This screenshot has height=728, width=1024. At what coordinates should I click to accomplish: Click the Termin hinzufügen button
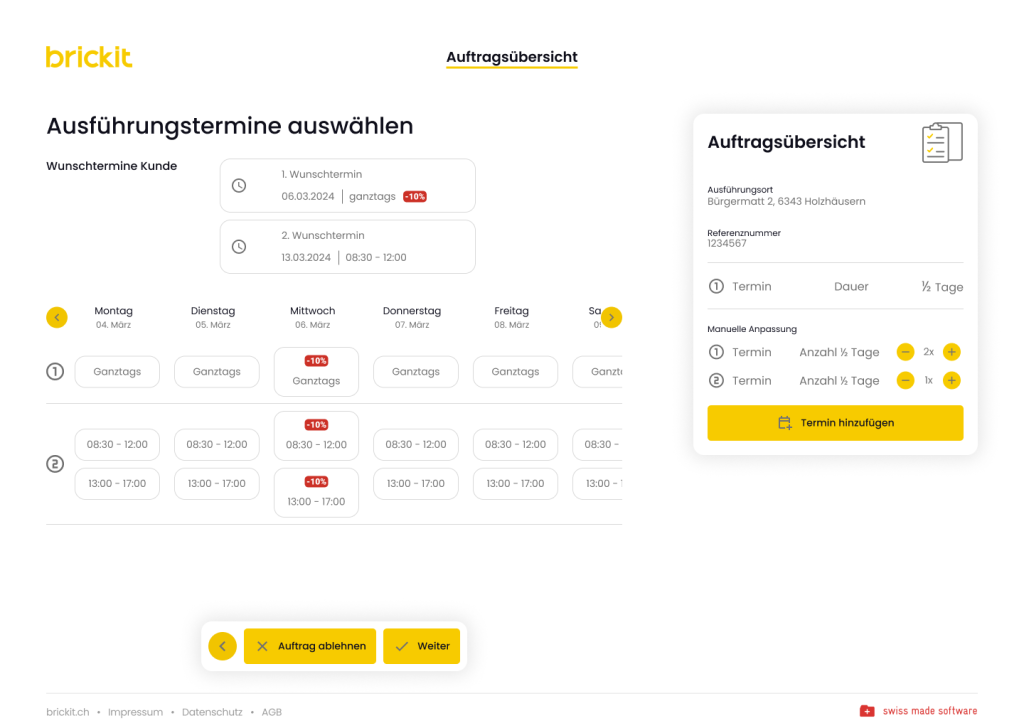point(835,423)
